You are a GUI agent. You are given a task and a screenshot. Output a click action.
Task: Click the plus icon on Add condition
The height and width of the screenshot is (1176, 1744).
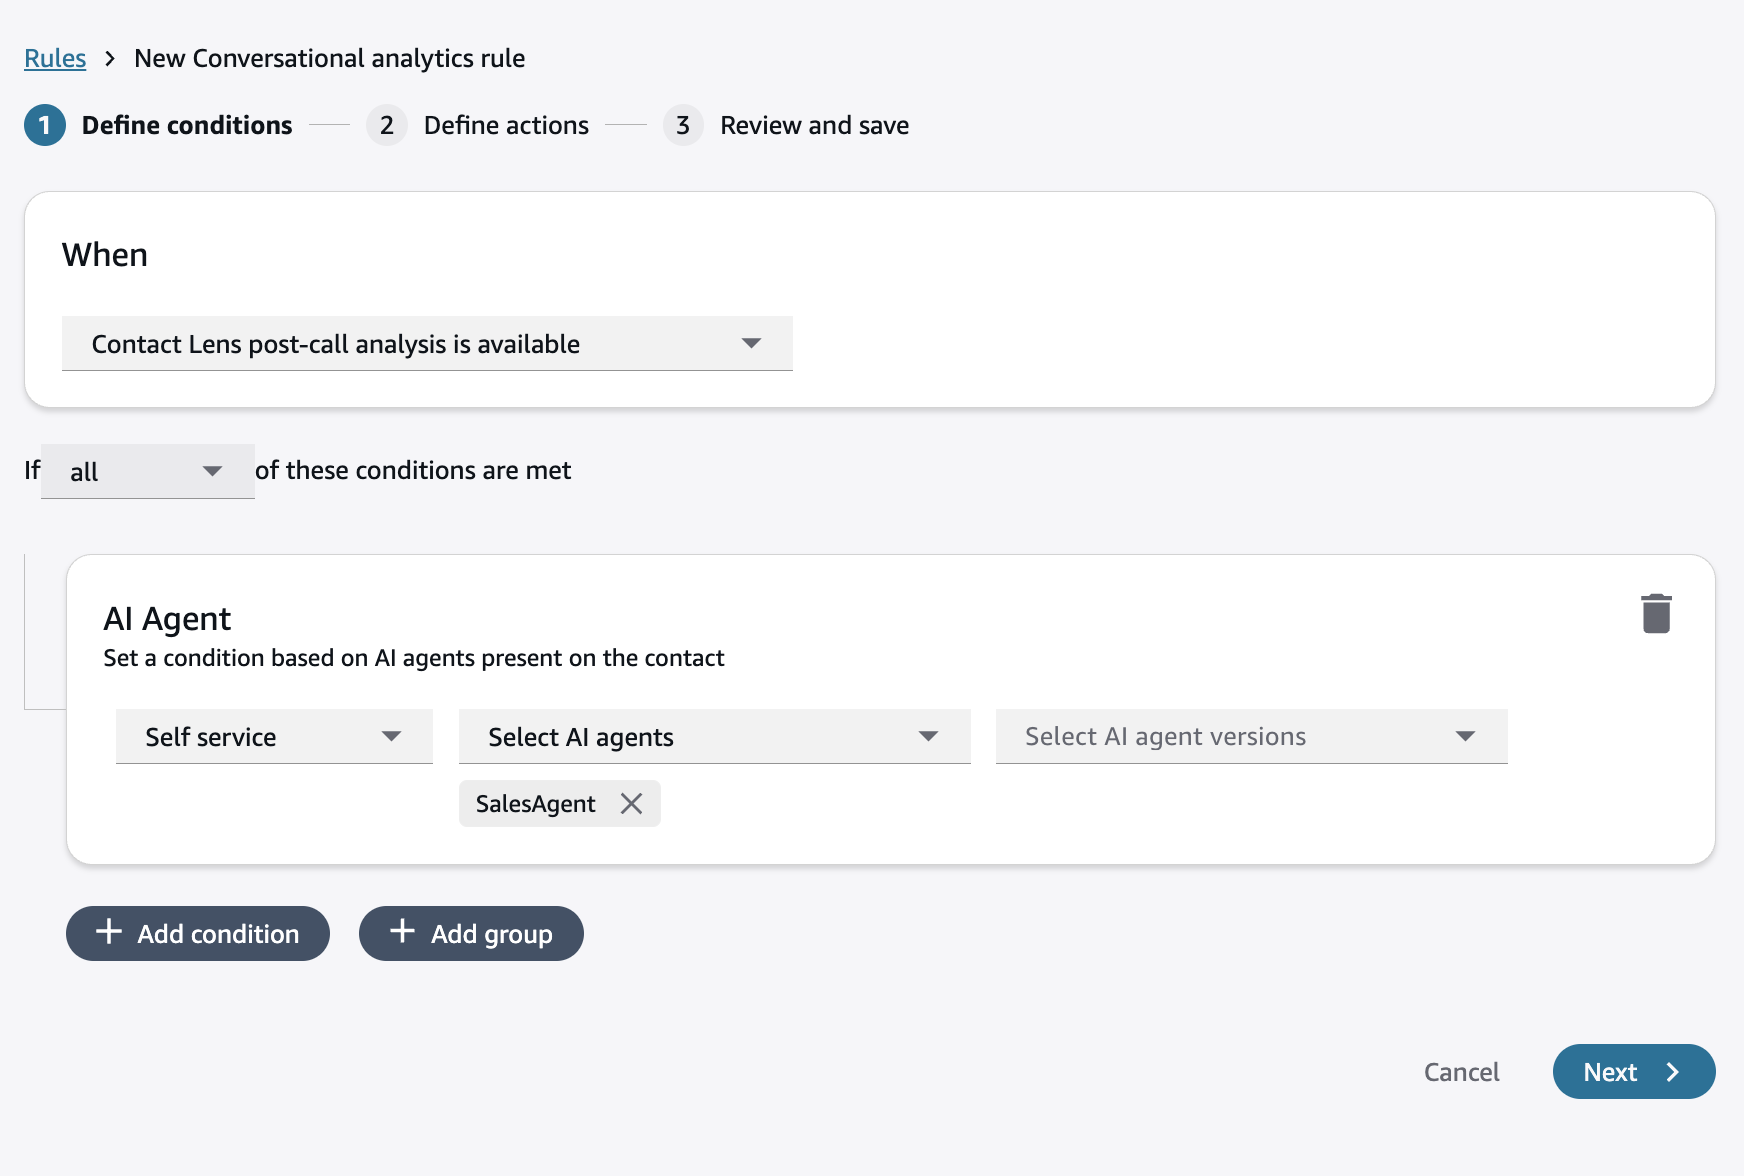tap(109, 932)
